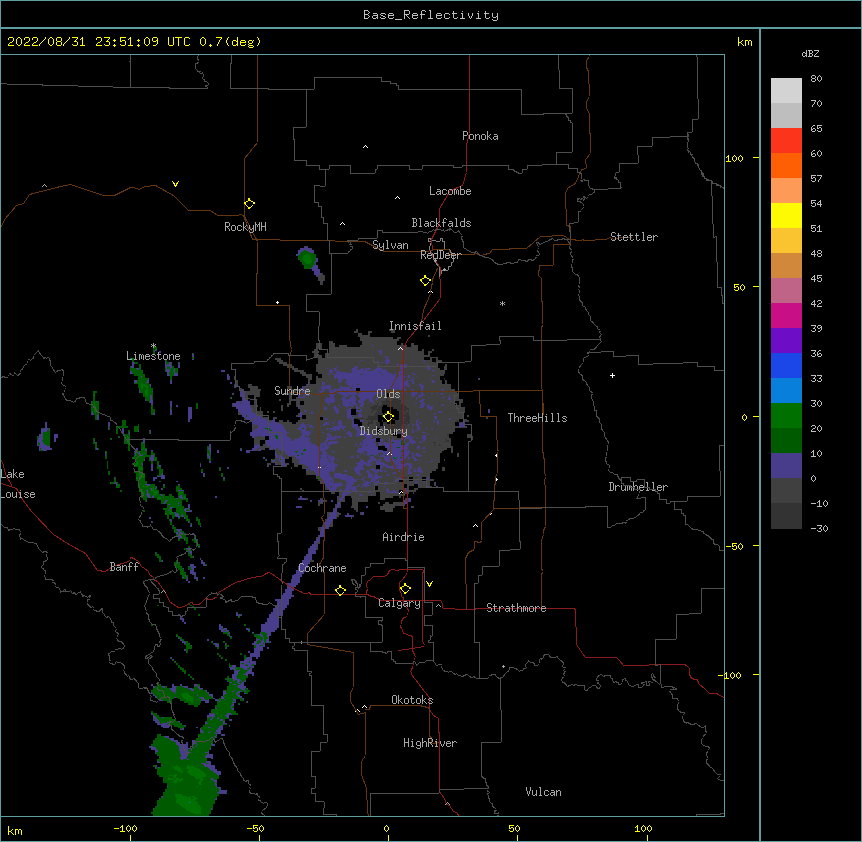Click the purple 10 dBZ legend swatch

tap(786, 466)
